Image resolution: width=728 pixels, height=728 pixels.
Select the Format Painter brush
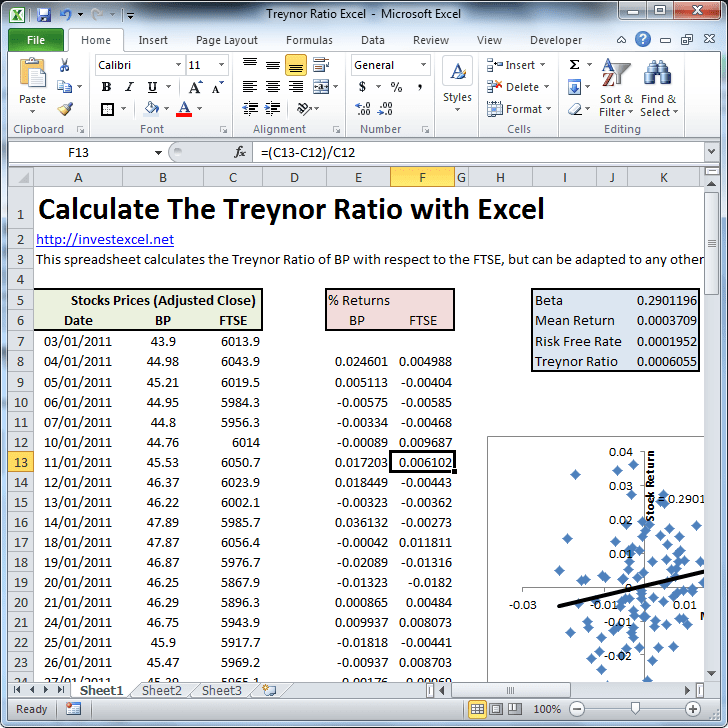tap(65, 109)
